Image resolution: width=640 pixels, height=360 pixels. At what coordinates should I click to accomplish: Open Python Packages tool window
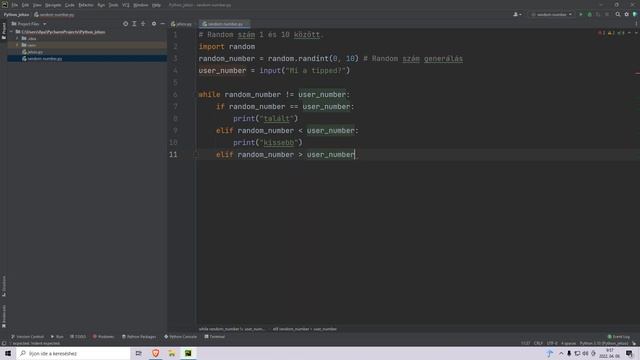(x=139, y=337)
